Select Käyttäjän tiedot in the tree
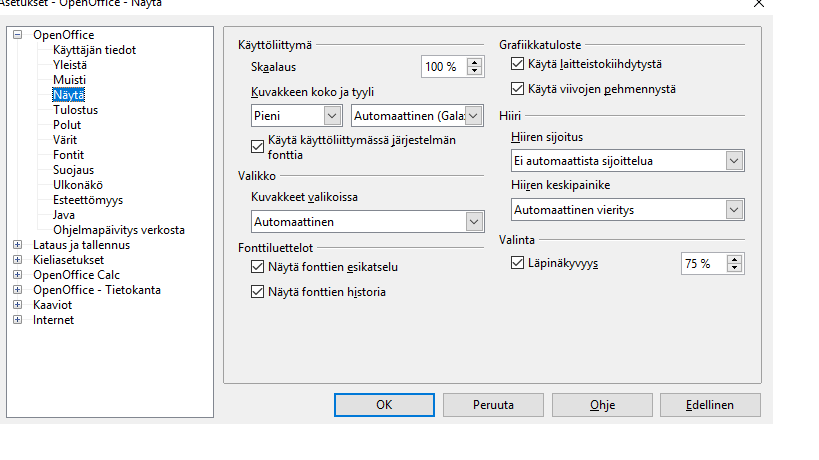819x460 pixels. (94, 50)
